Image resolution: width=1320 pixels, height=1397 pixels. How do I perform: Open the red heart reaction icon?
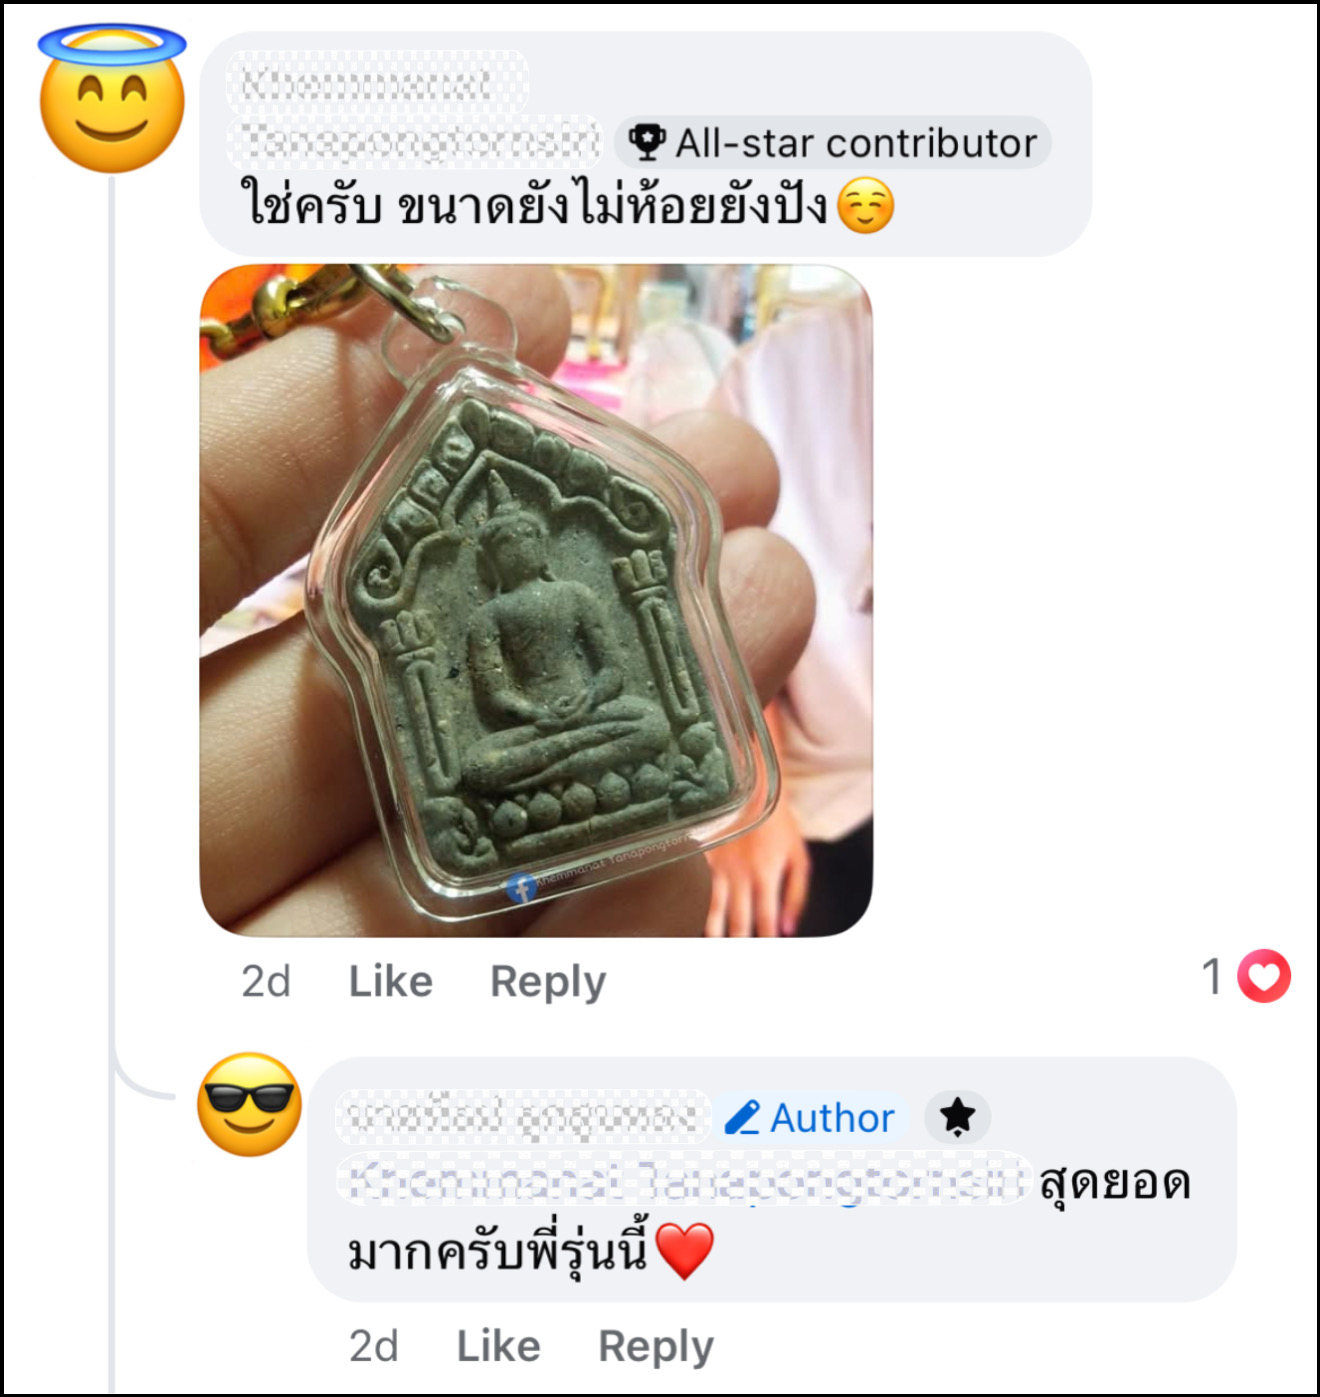(x=1264, y=976)
